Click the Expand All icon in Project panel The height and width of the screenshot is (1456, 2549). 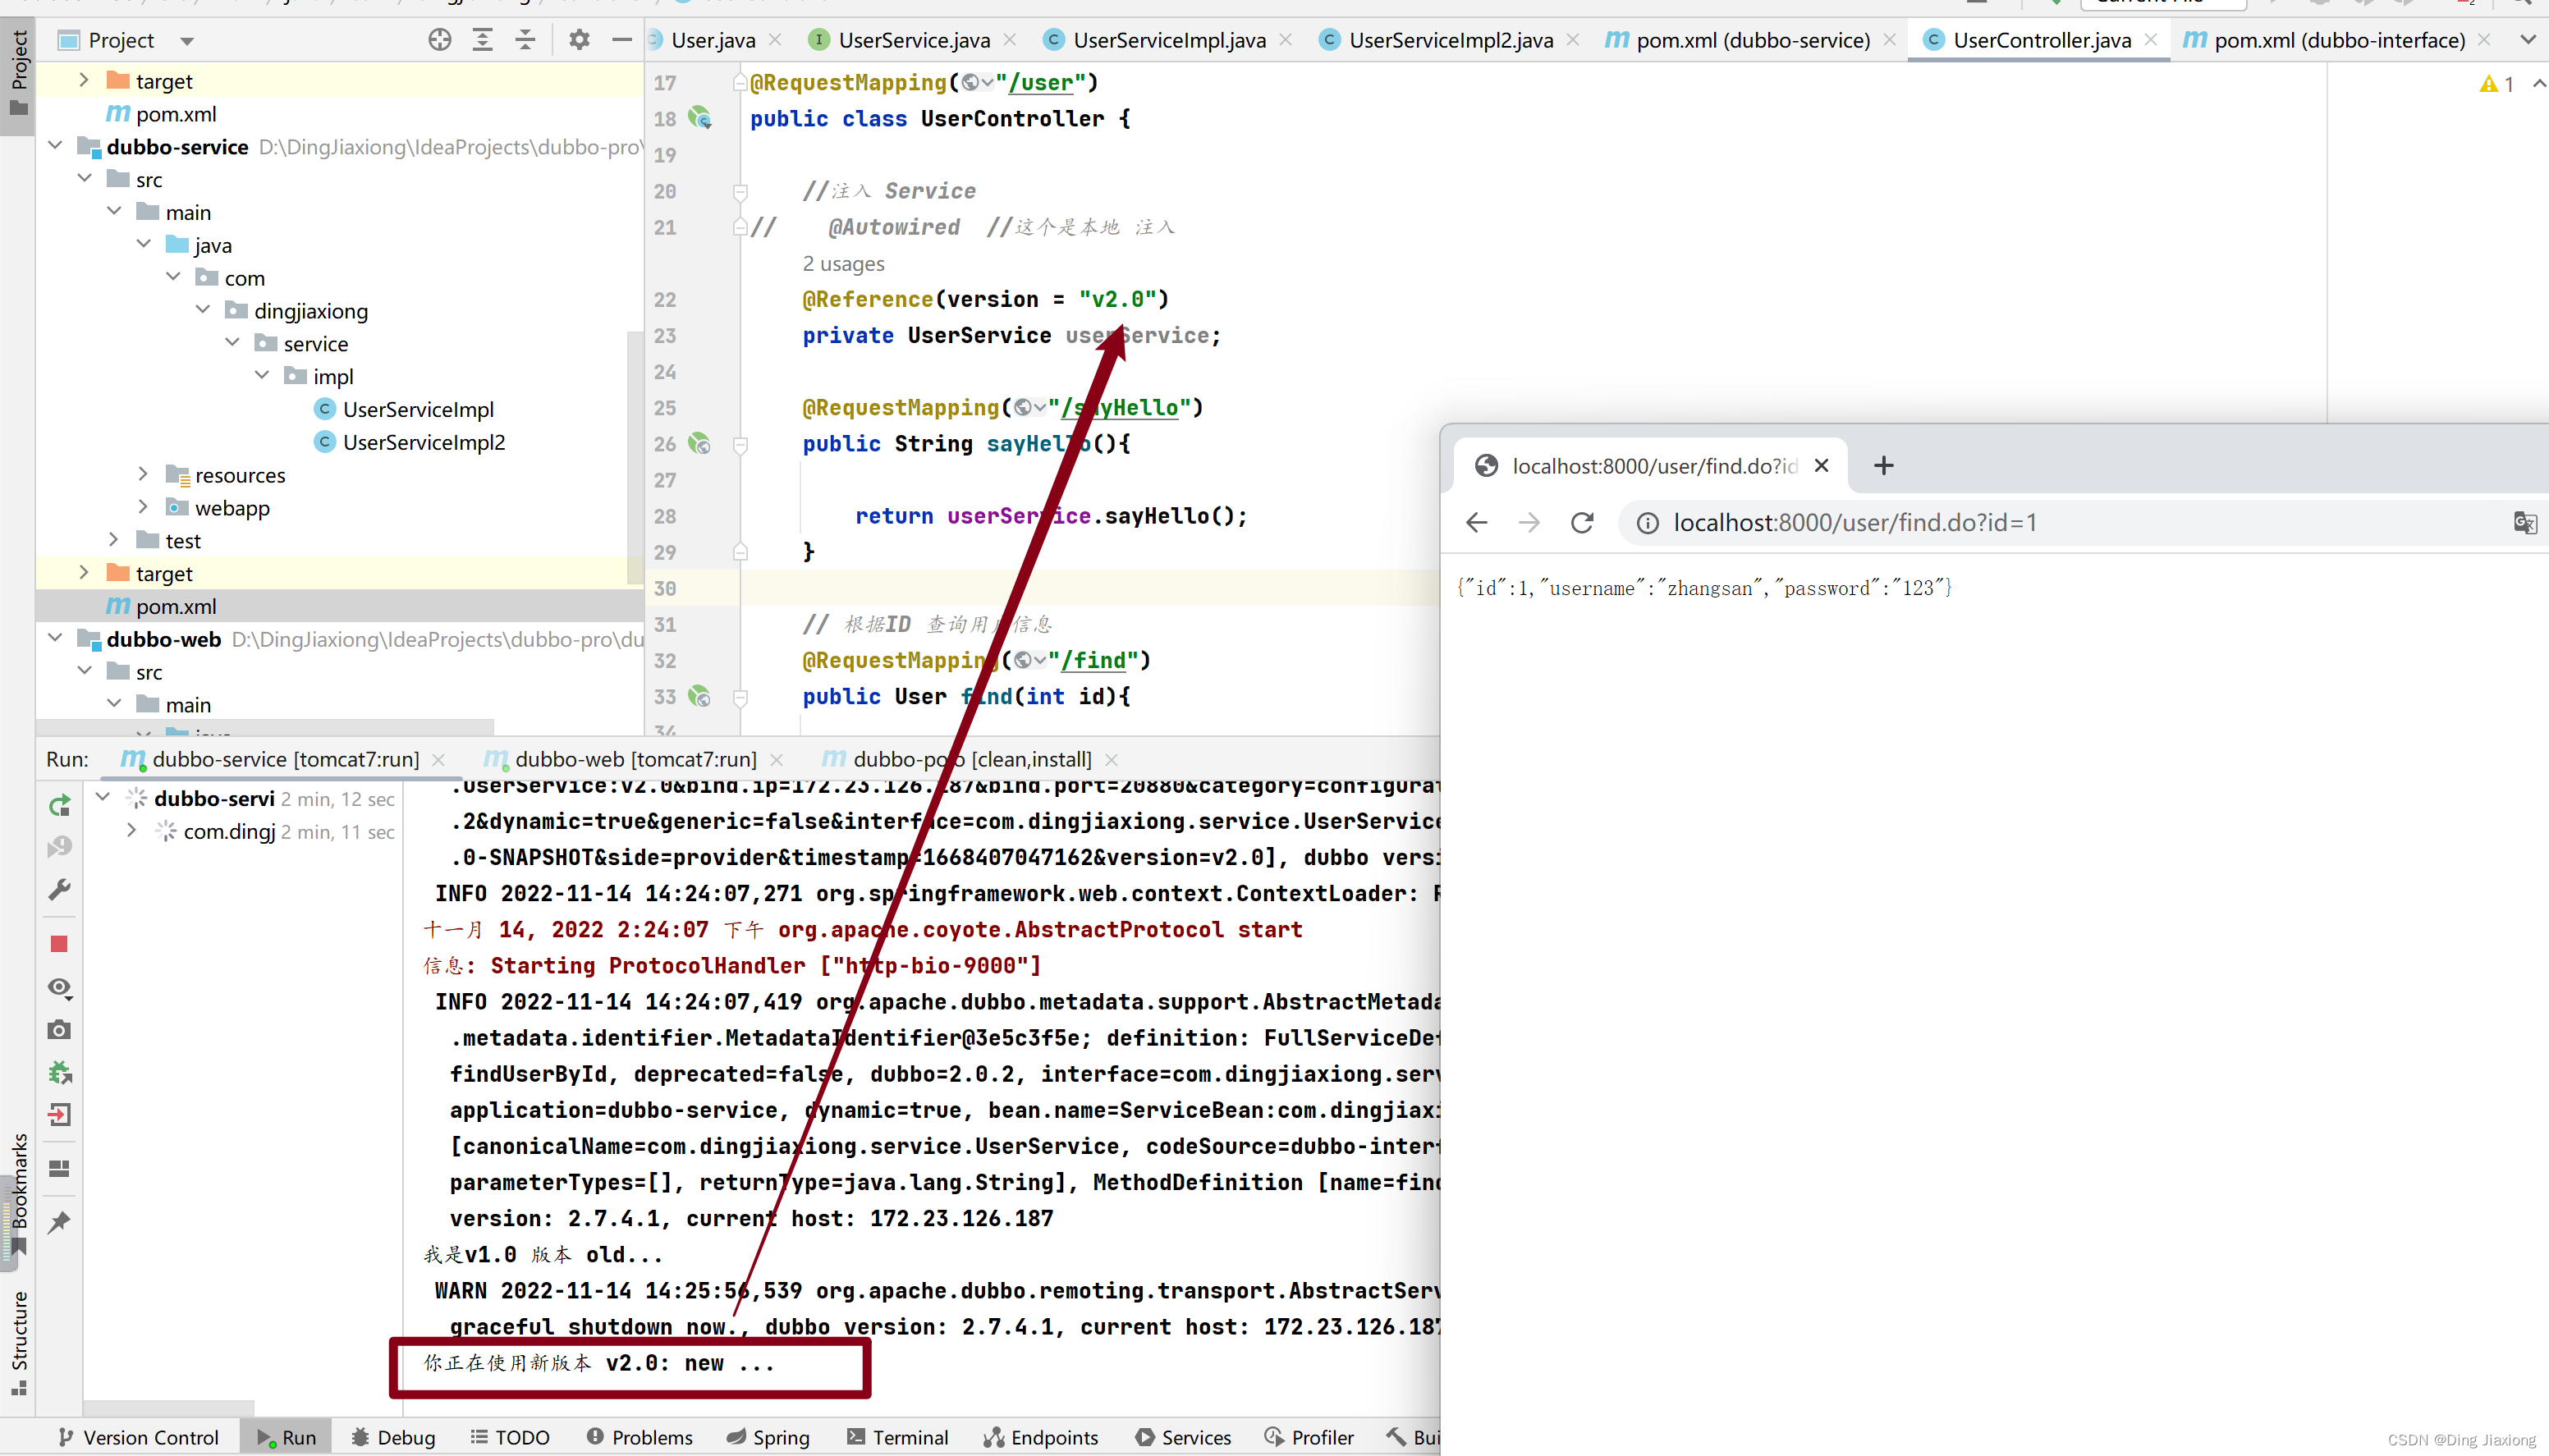(x=483, y=40)
